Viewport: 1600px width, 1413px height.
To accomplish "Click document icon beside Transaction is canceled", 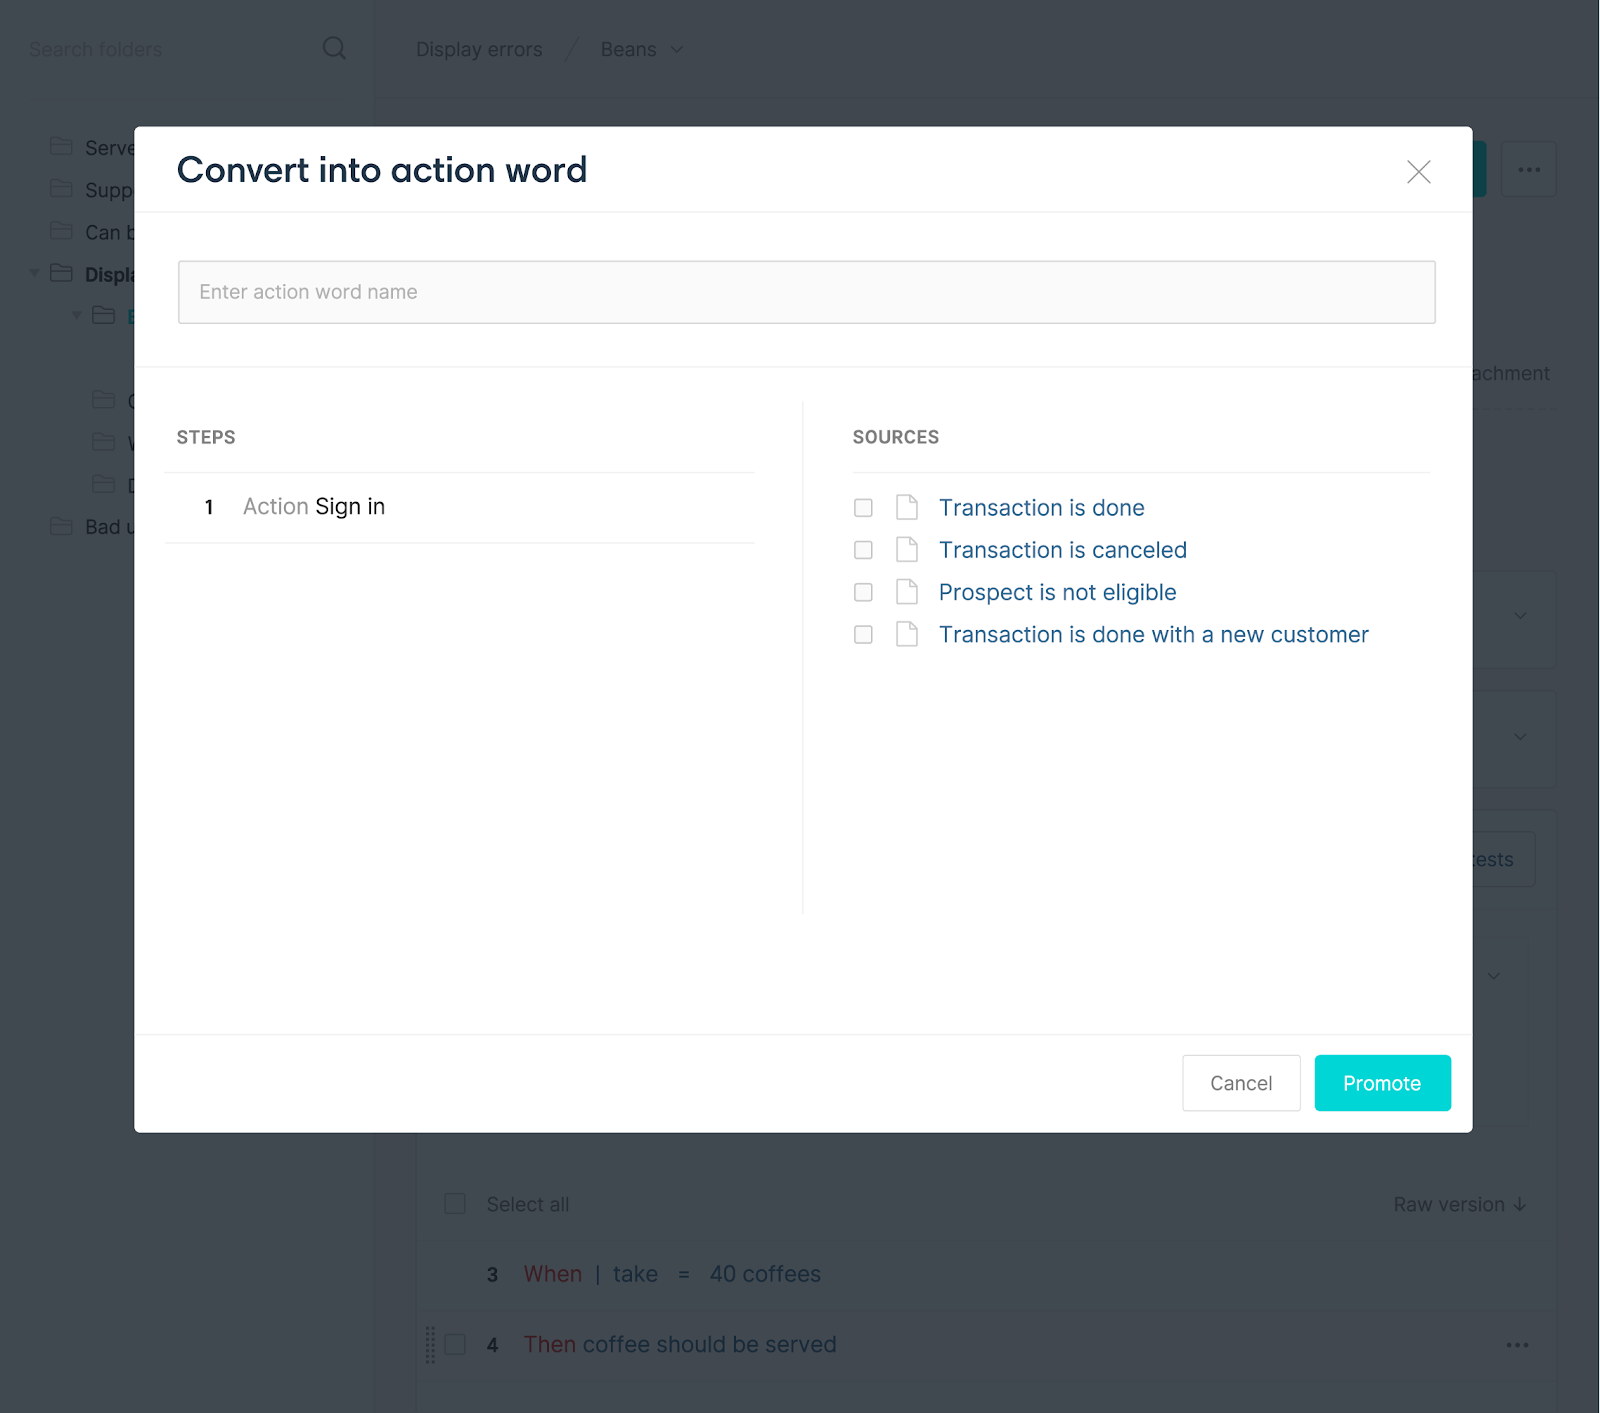I will (907, 550).
